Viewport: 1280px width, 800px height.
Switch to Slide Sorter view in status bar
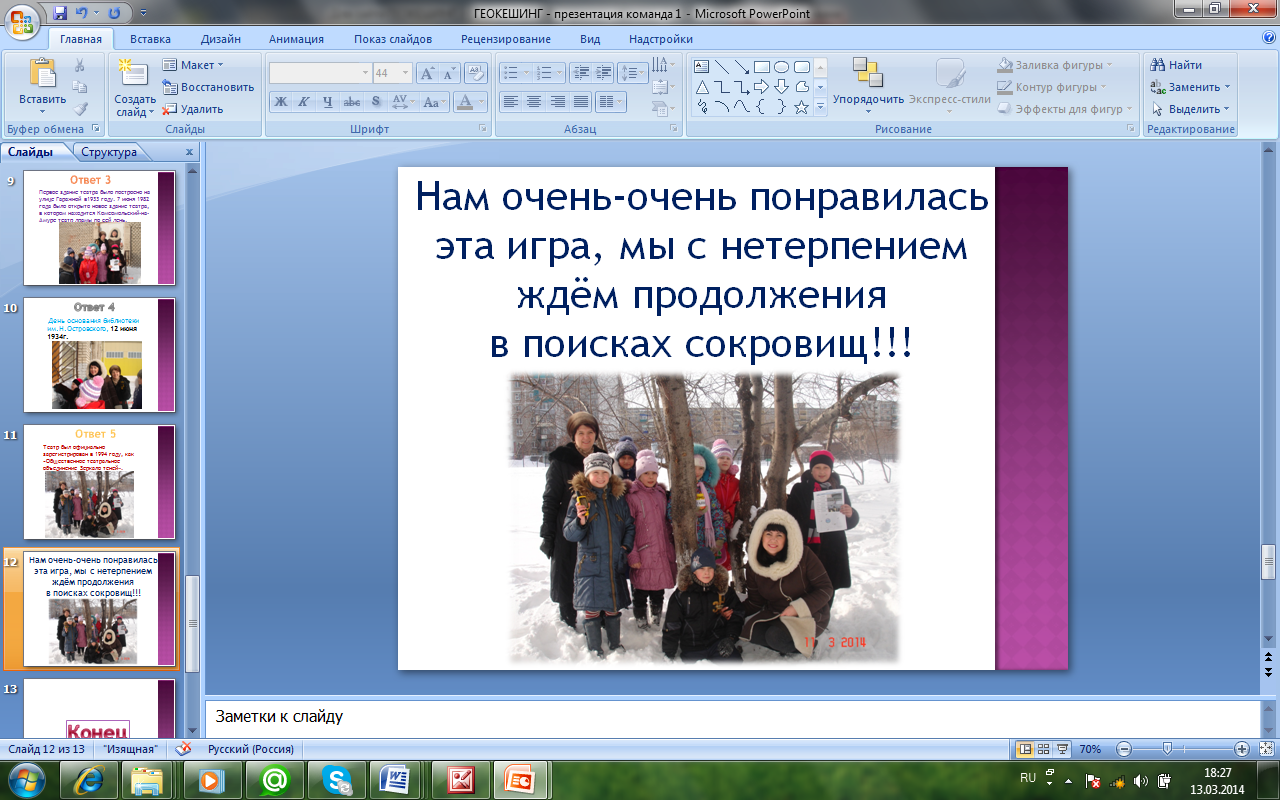(x=1043, y=748)
